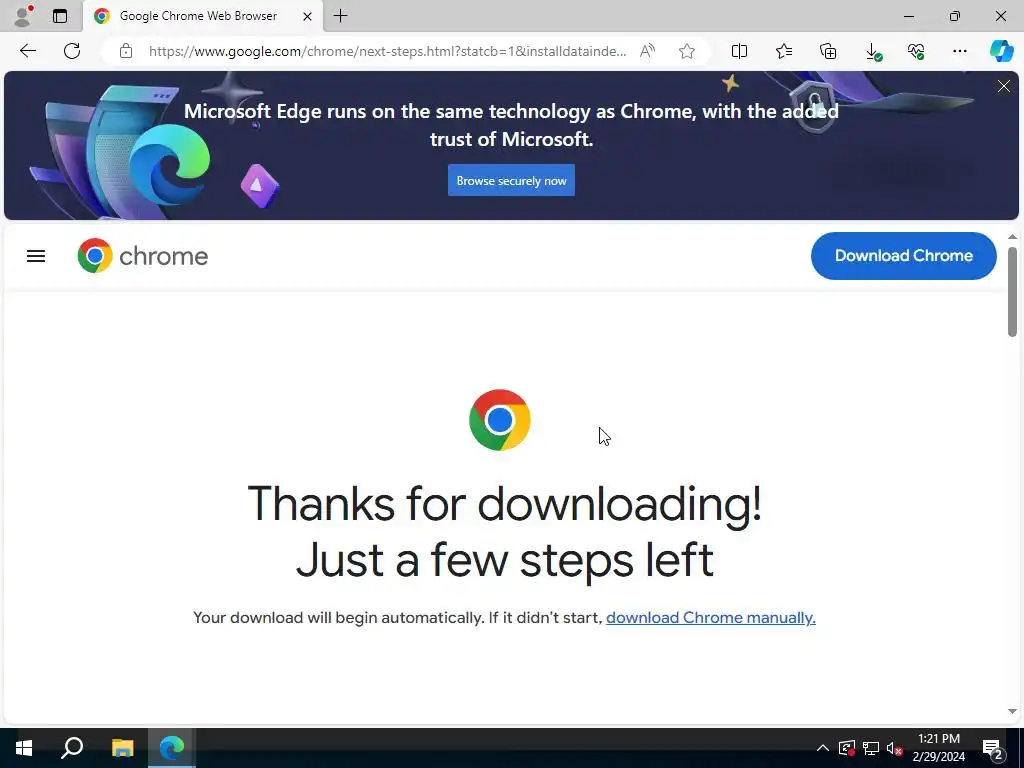Viewport: 1024px width, 768px height.
Task: View site information lock icon
Action: pyautogui.click(x=126, y=51)
